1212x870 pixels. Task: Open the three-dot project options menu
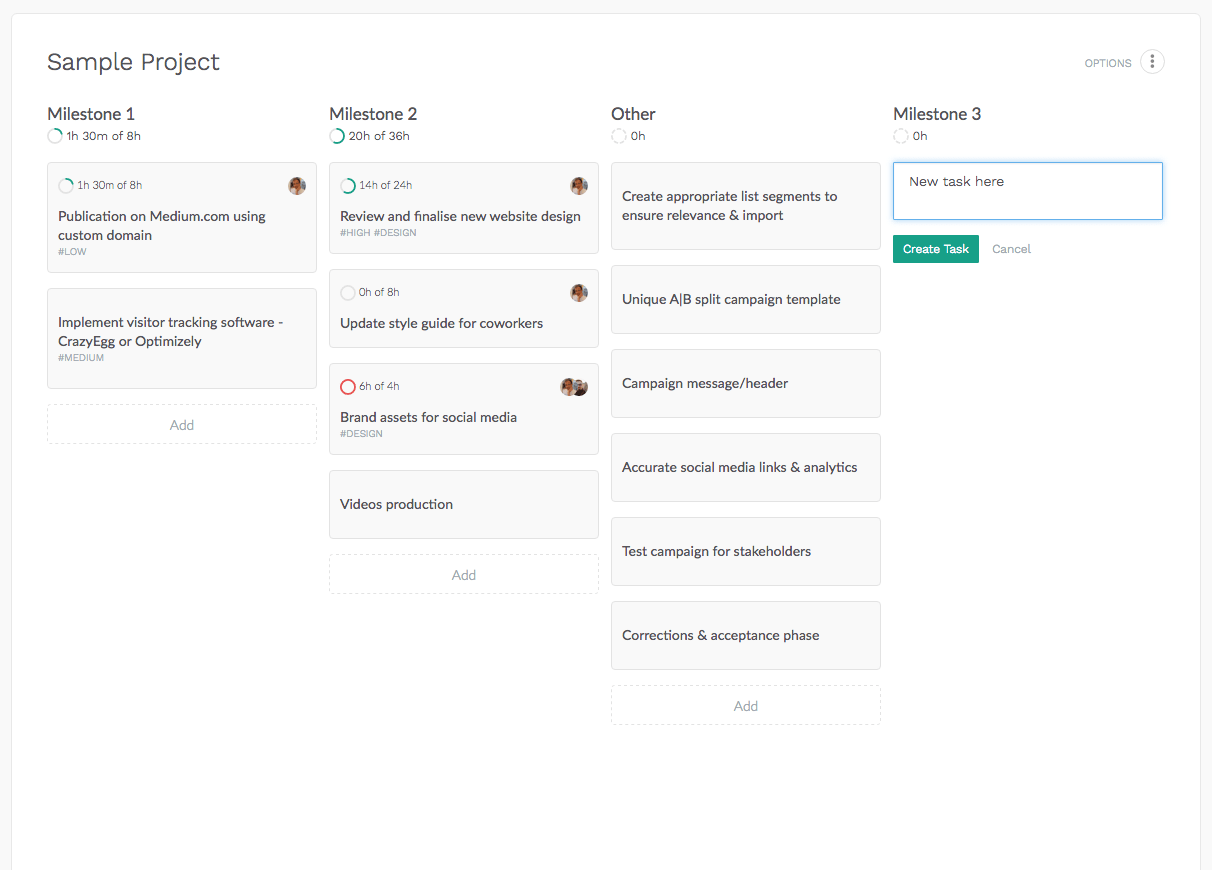1152,62
